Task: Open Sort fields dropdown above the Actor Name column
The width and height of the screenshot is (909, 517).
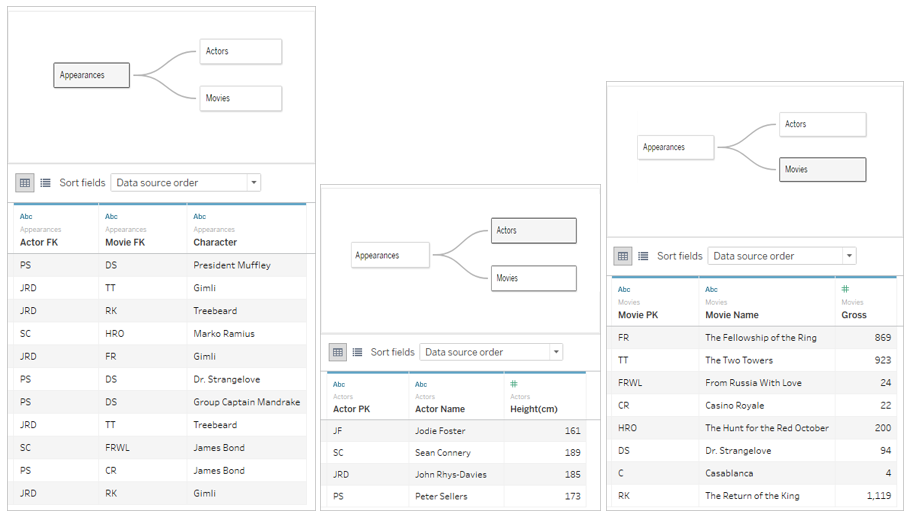Action: [493, 352]
